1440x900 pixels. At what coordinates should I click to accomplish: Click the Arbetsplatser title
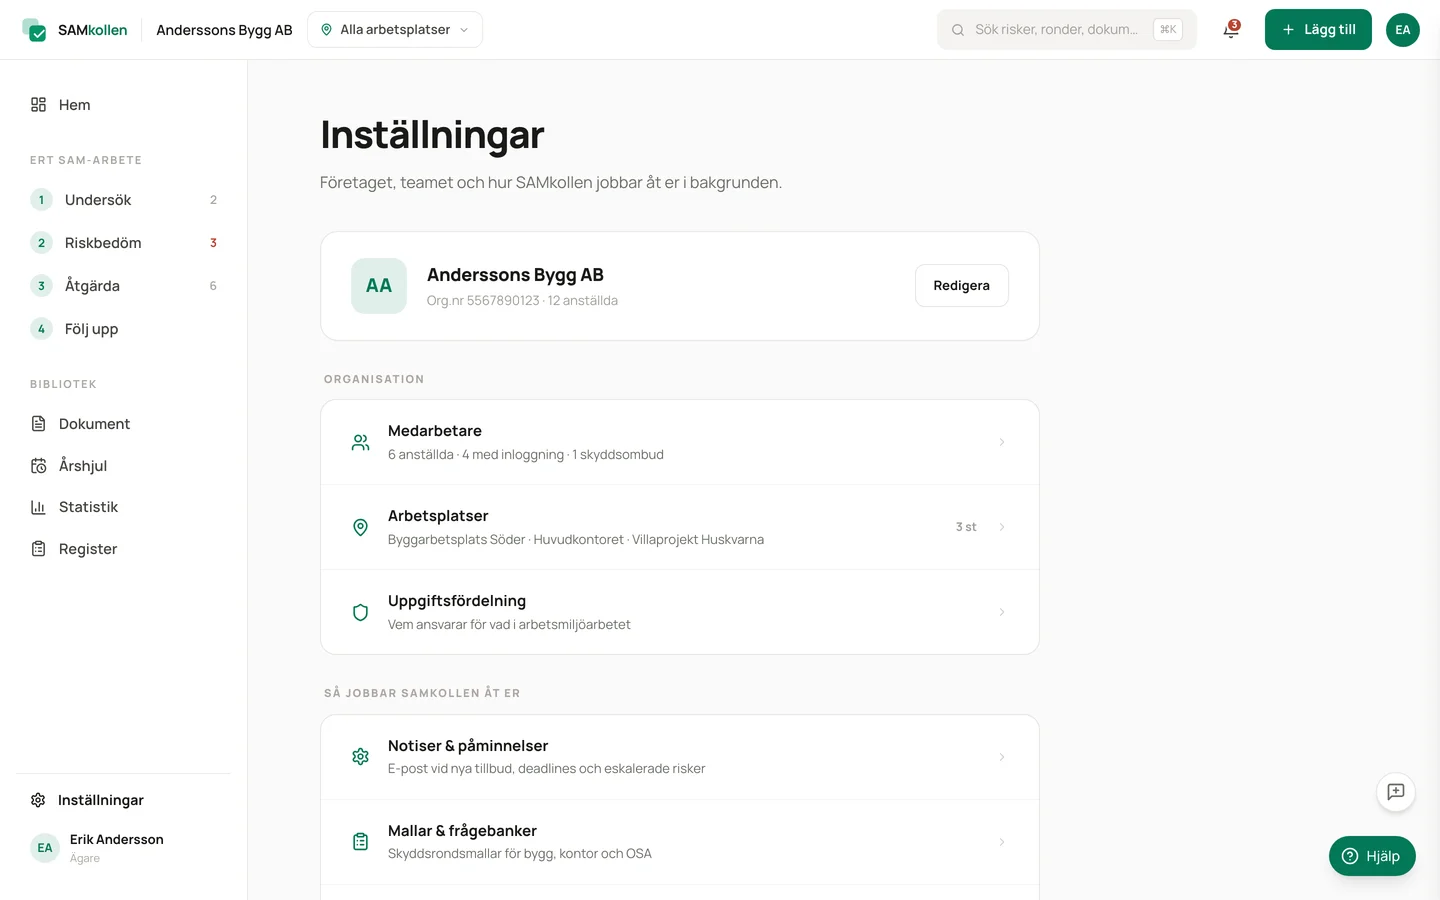[x=438, y=516]
